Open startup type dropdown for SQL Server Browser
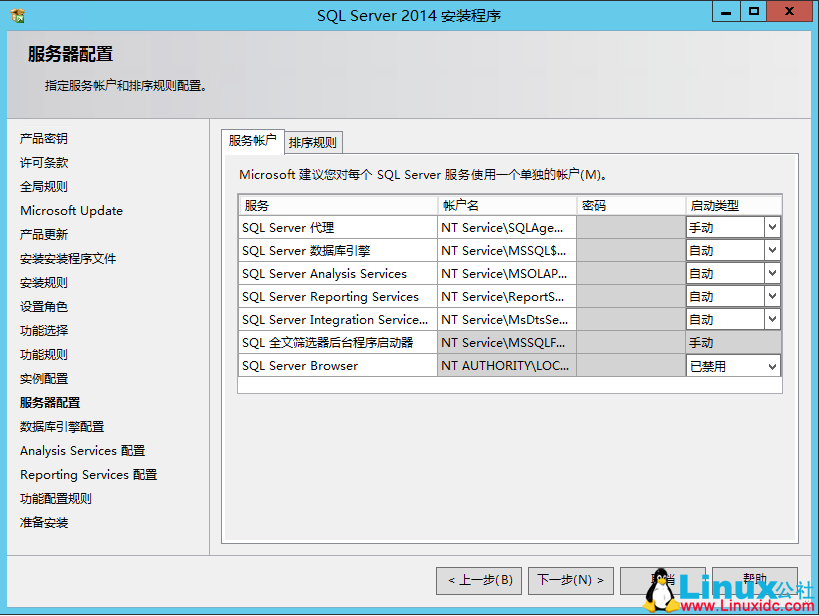The image size is (819, 616). coord(771,366)
